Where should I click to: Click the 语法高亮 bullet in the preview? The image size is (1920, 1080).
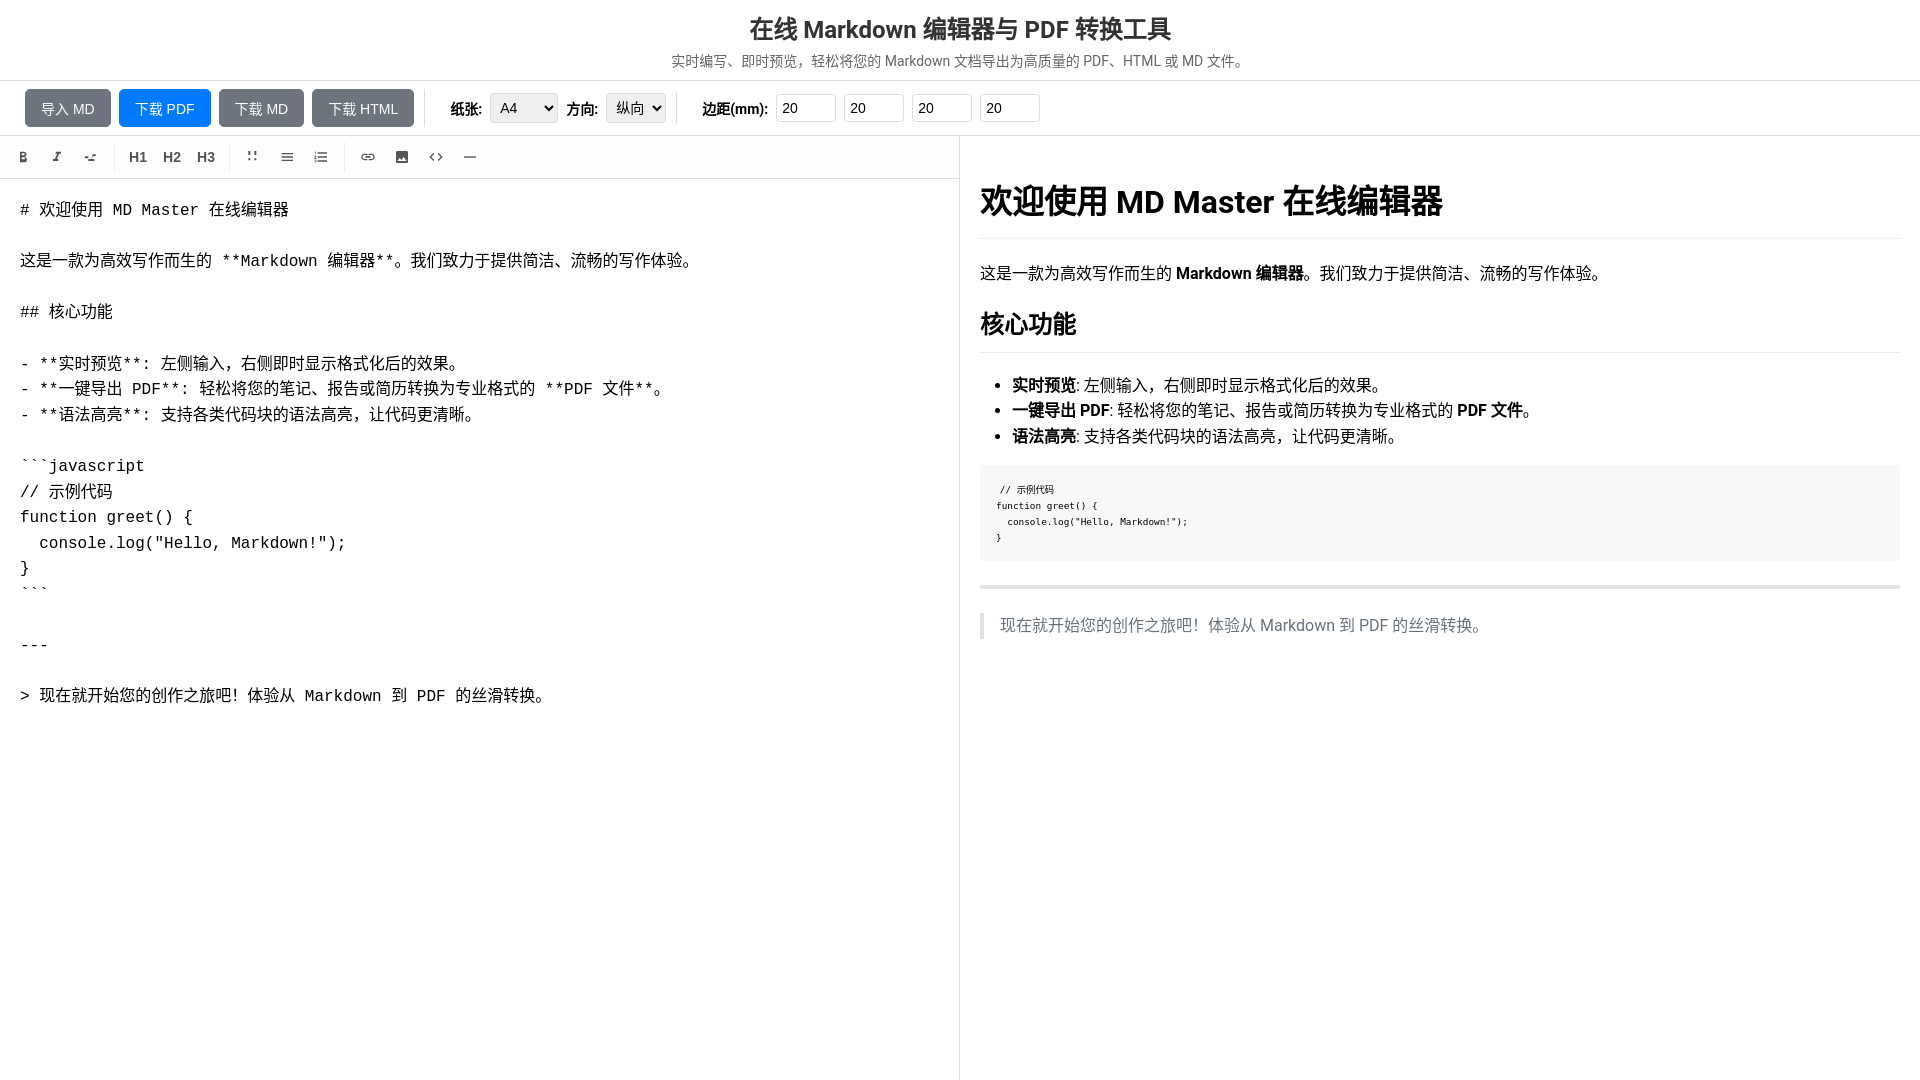click(x=1206, y=436)
